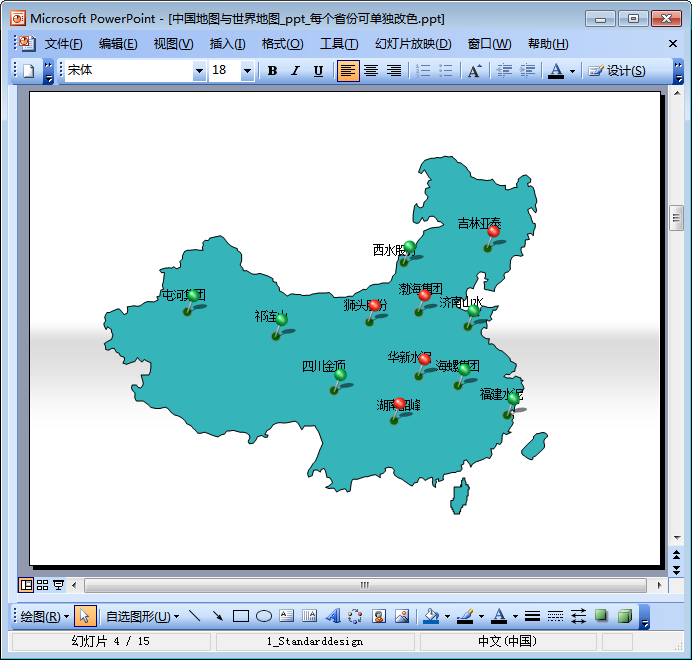Start slide show from current slide
692x660 pixels.
coord(58,585)
